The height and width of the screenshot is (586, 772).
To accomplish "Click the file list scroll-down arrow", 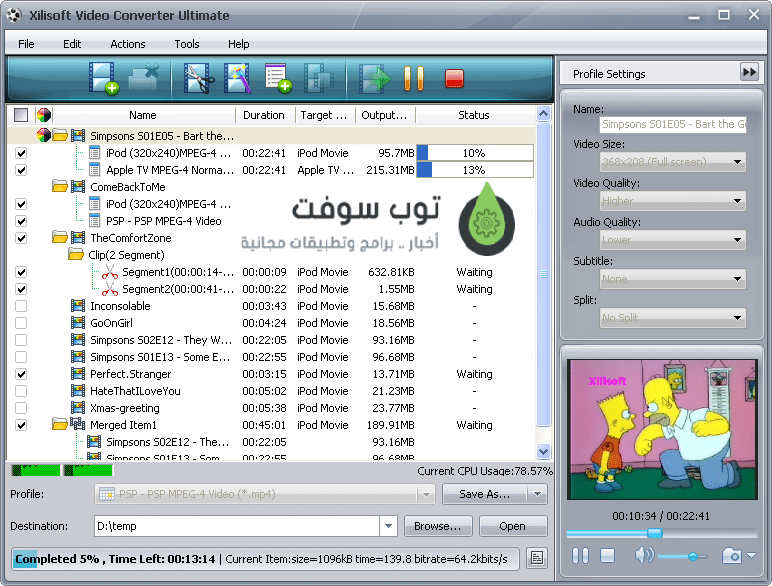I will click(x=543, y=451).
